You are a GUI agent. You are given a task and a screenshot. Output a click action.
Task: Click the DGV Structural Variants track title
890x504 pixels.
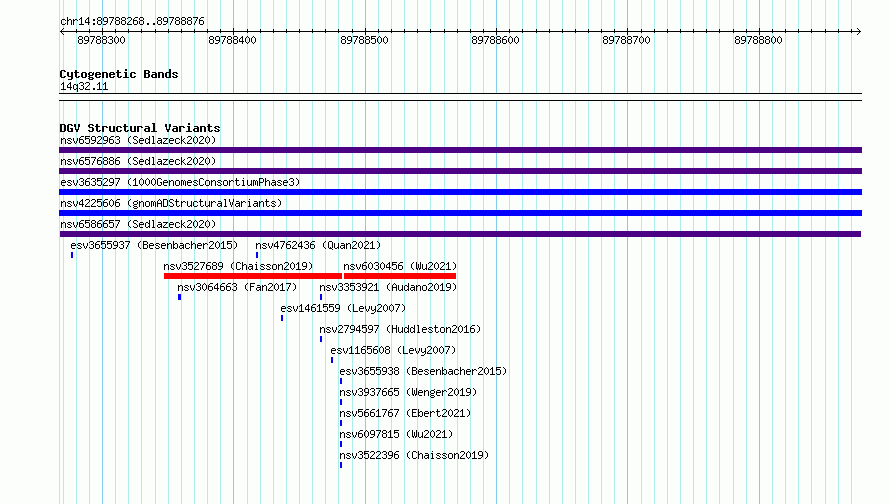(x=140, y=128)
